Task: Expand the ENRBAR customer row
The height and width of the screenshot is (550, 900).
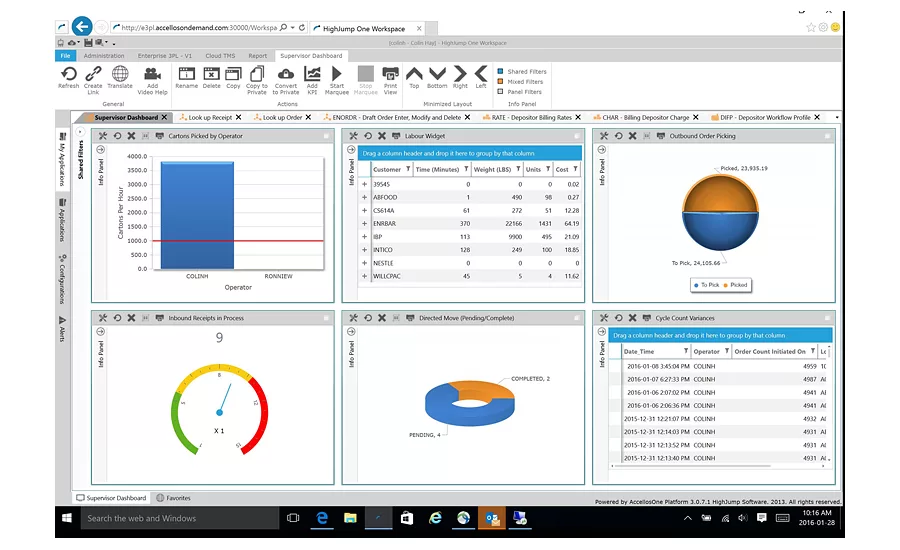Action: point(364,224)
